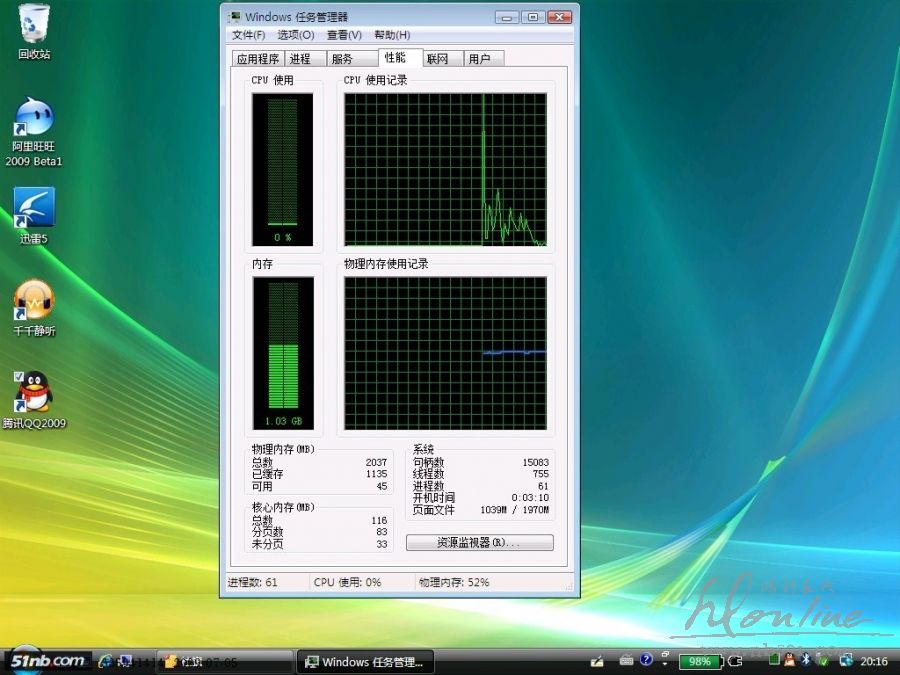Click the Windows 任务管理器 taskbar button
This screenshot has height=675, width=900.
(x=367, y=661)
